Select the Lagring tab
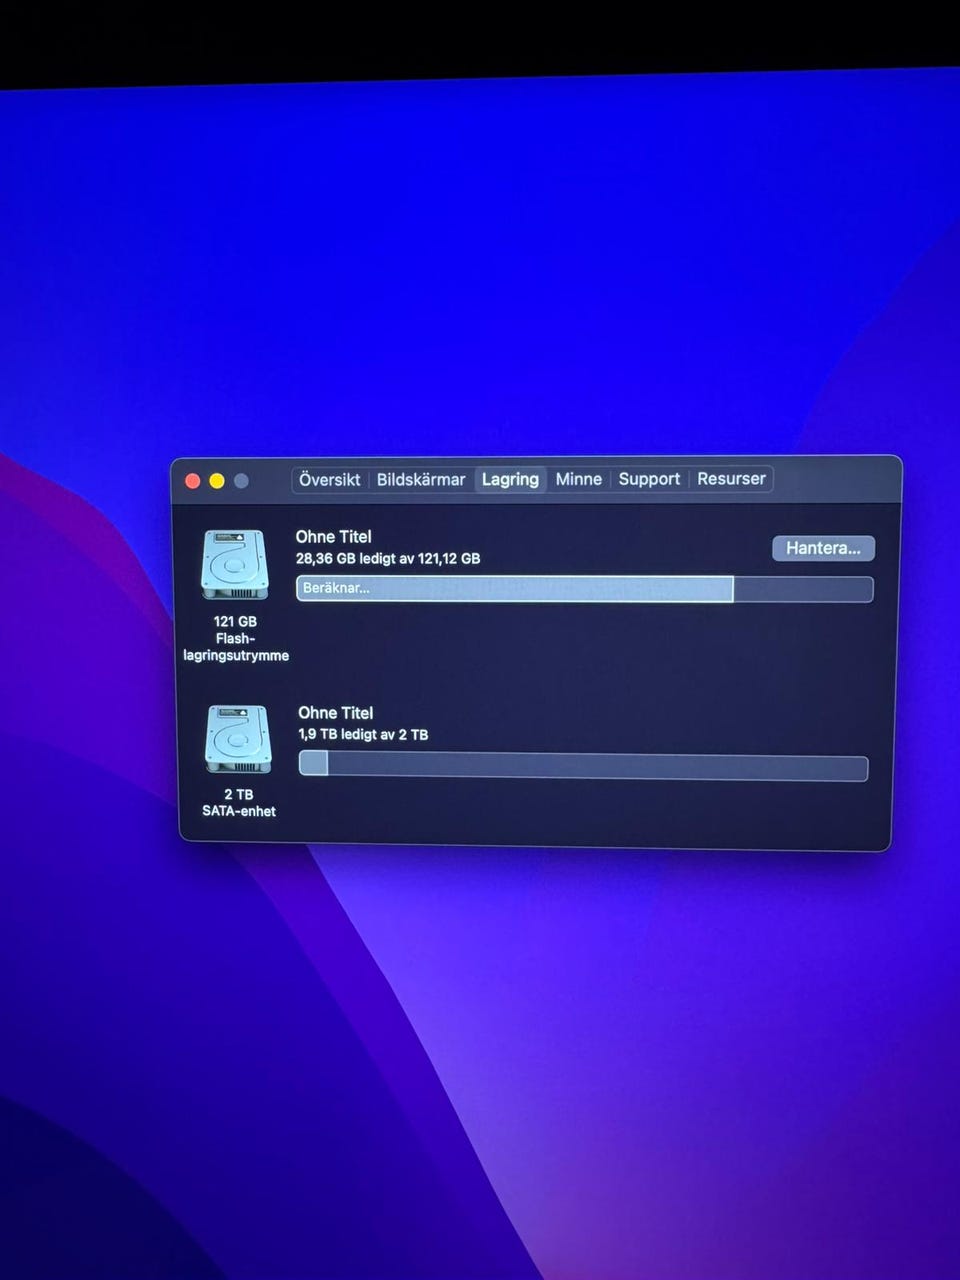Screen dimensions: 960x1280 click(x=510, y=480)
